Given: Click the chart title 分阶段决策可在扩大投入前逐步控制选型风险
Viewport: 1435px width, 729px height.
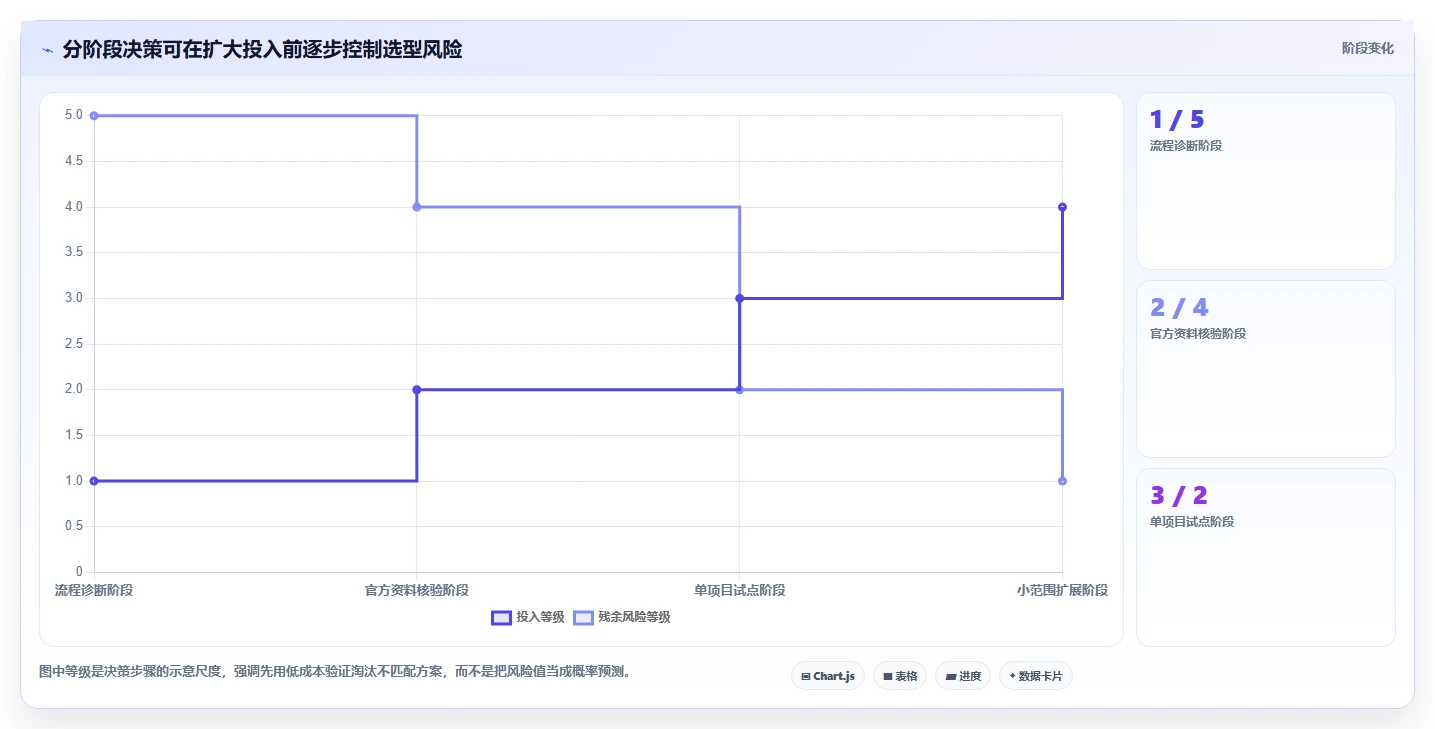Looking at the screenshot, I should [x=262, y=49].
